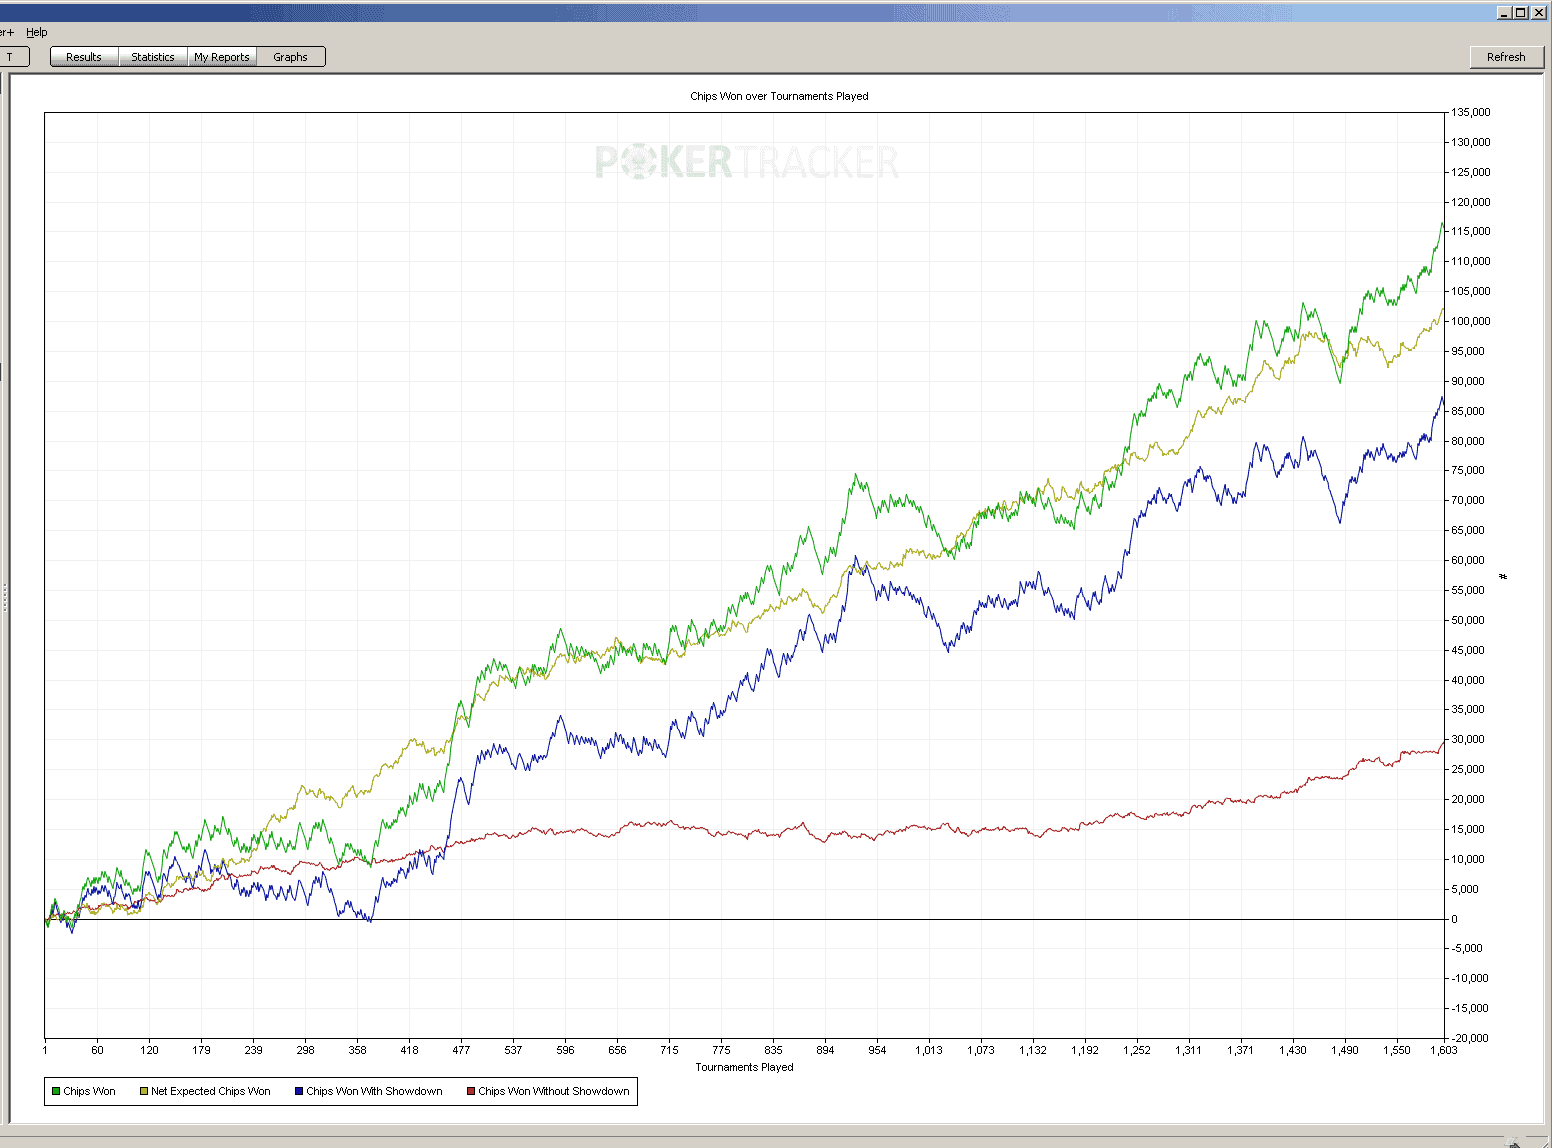The height and width of the screenshot is (1148, 1552).
Task: Click the '135,000' y-axis value
Action: pos(1471,112)
